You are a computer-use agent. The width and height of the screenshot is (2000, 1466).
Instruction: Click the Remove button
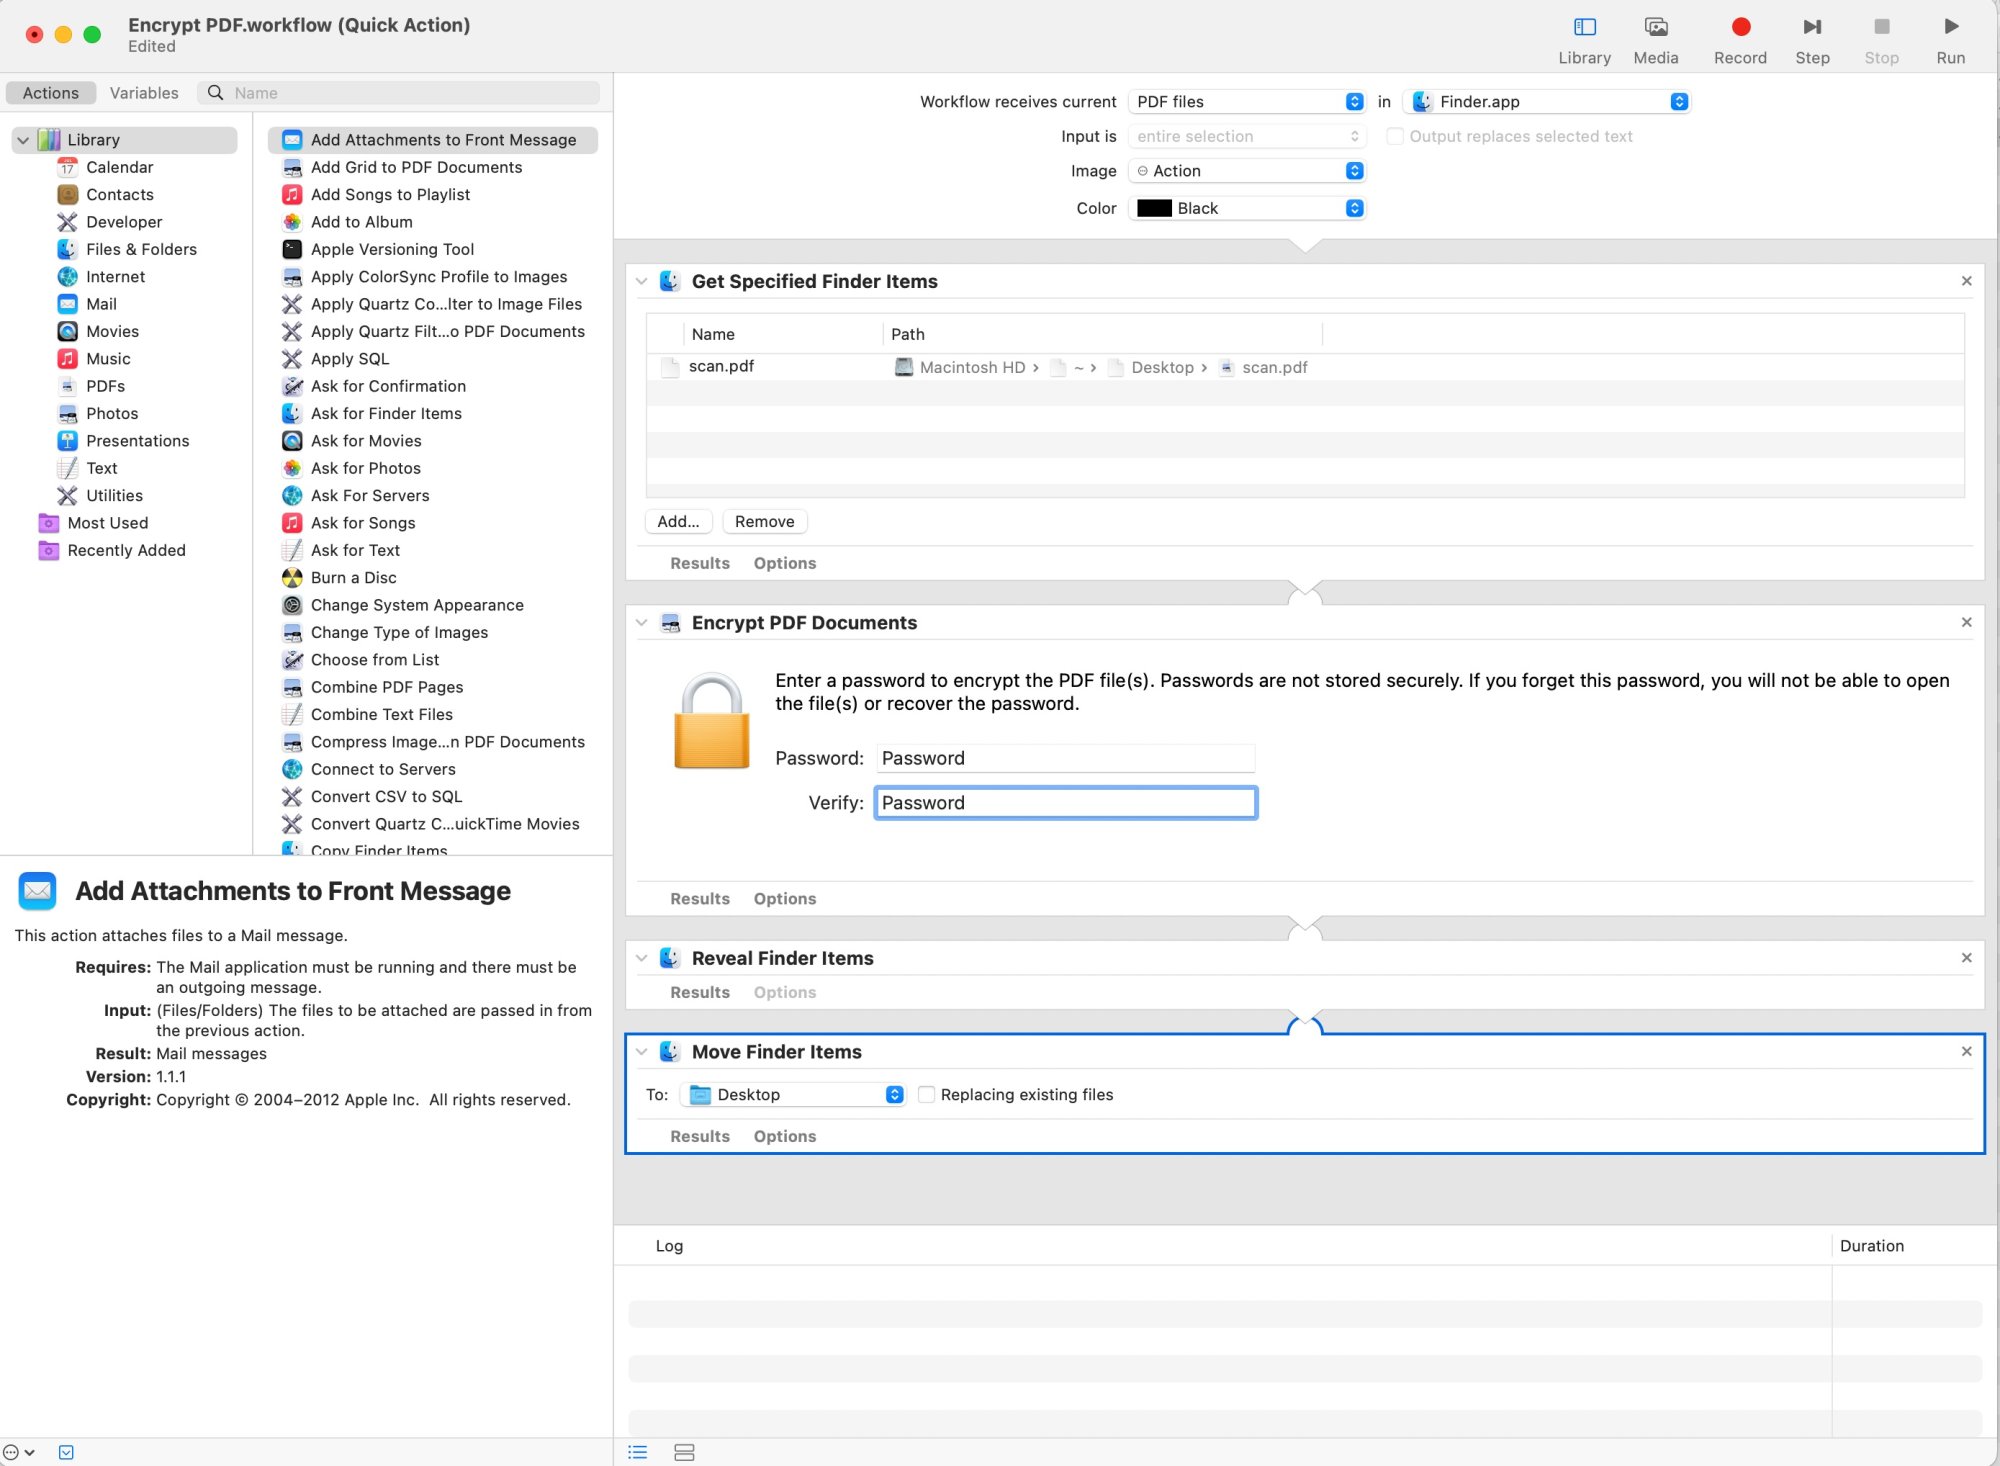tap(764, 521)
